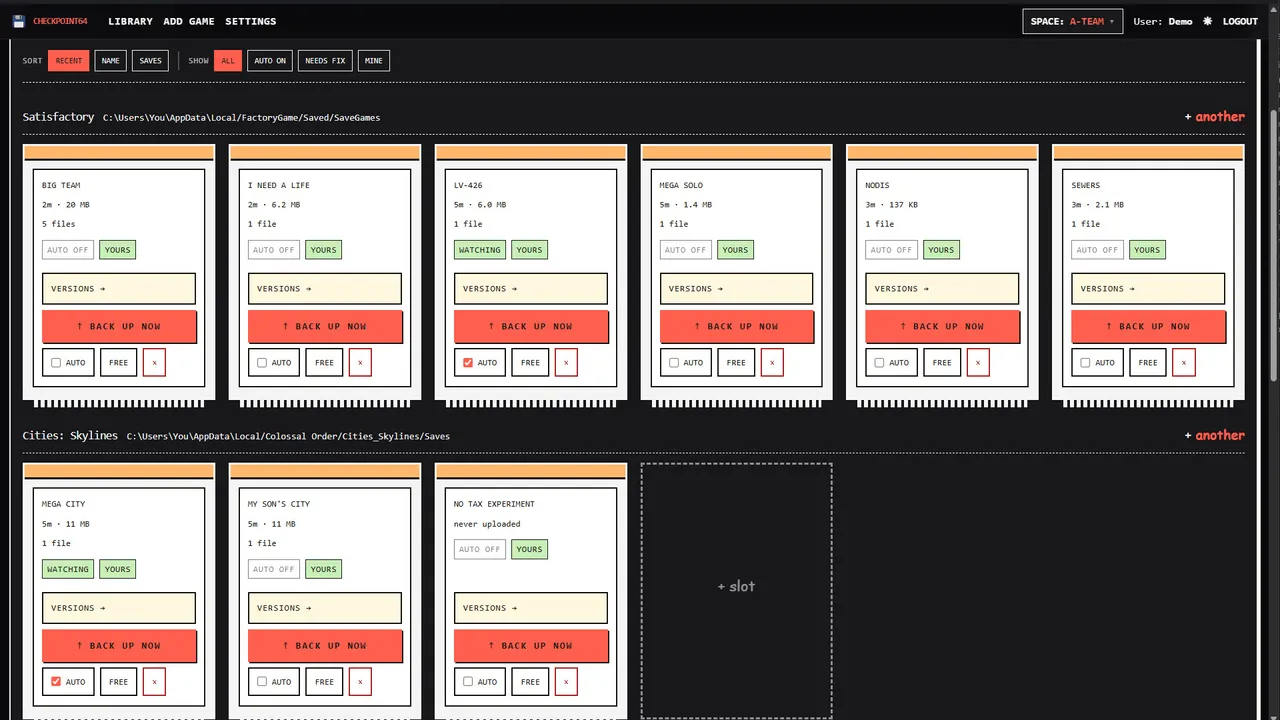1280x720 pixels.
Task: Click the x icon on NO TAX EXPERIMENT card
Action: point(566,681)
